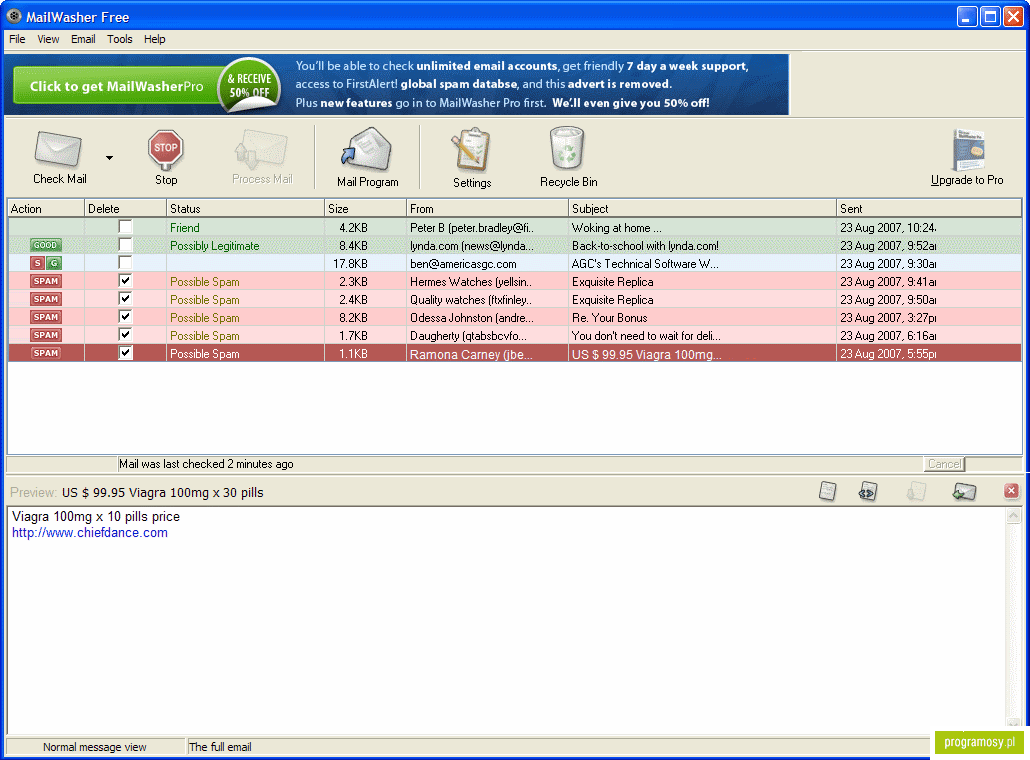This screenshot has height=760, width=1030.
Task: Uncheck delete box for Ramona Carney email
Action: coord(125,353)
